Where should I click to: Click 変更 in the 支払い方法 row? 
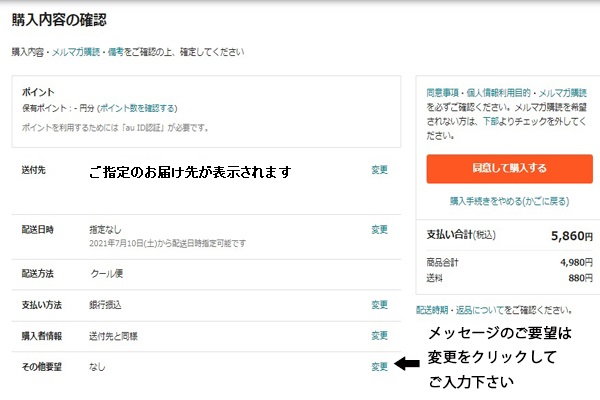(379, 304)
